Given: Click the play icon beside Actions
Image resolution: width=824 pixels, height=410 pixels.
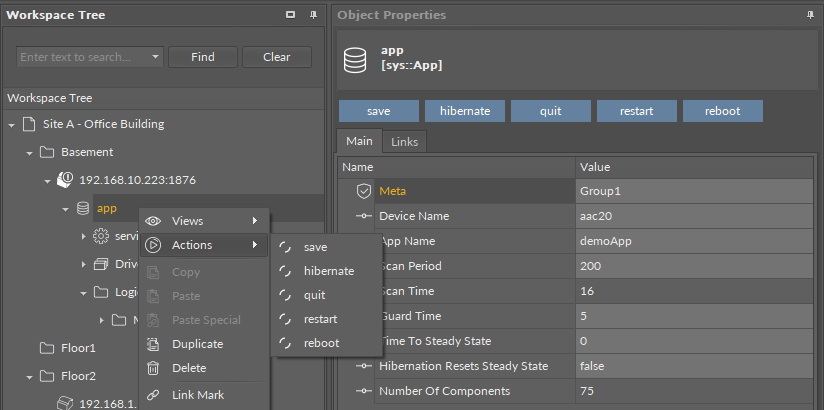Looking at the screenshot, I should [x=153, y=244].
